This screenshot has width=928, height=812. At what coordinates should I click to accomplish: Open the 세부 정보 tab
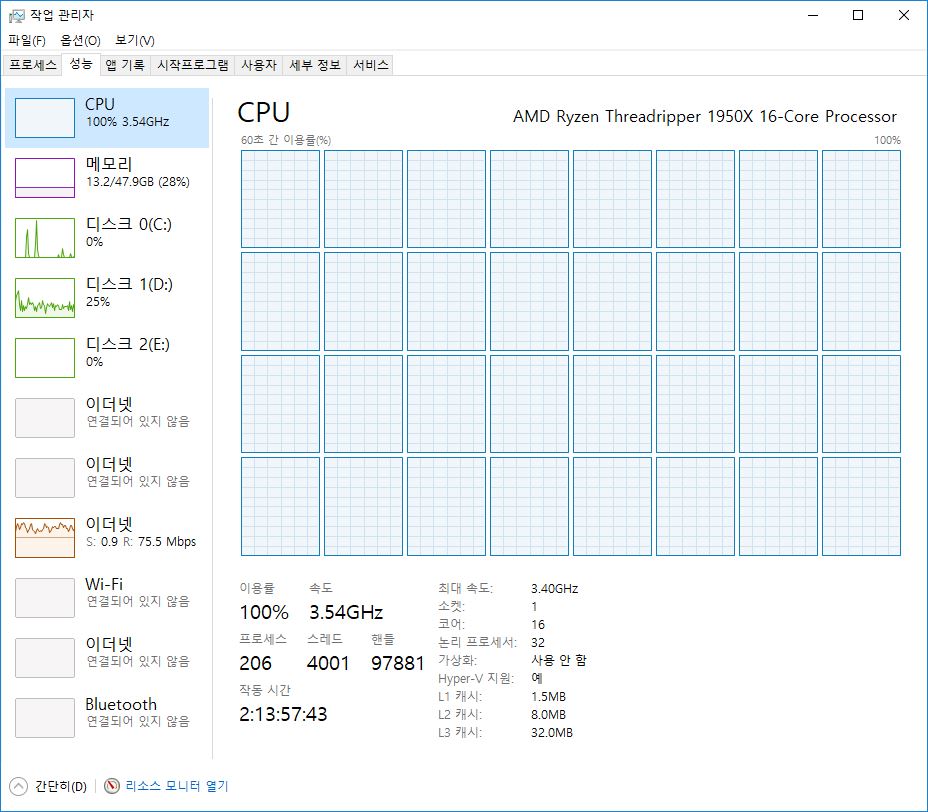click(x=315, y=65)
